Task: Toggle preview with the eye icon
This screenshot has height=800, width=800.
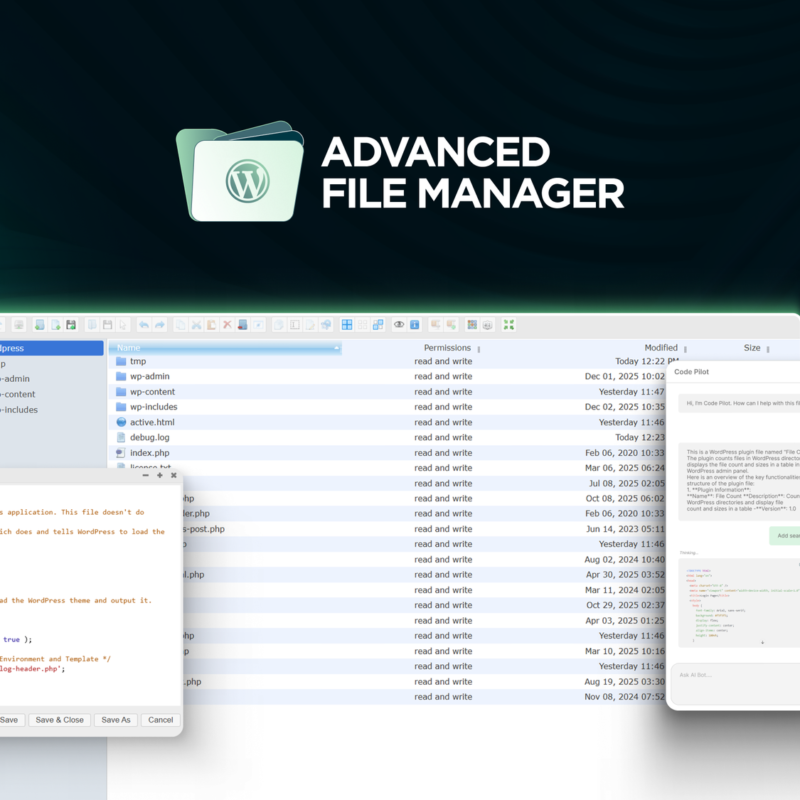Action: tap(398, 325)
